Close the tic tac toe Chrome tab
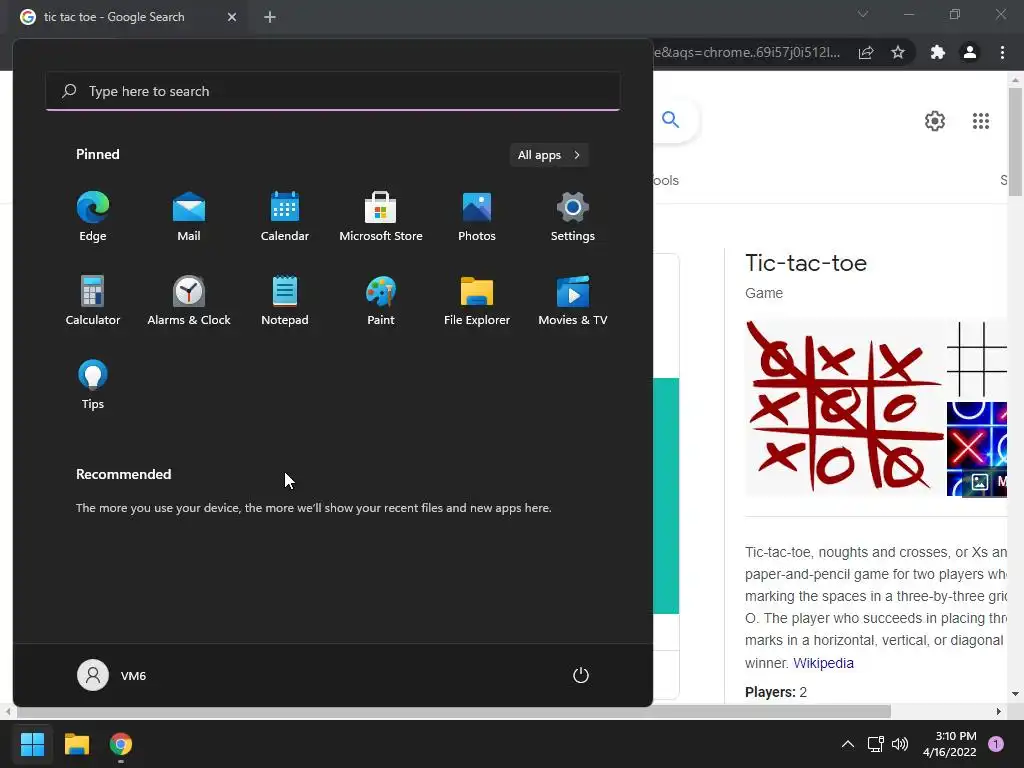The height and width of the screenshot is (768, 1024). pyautogui.click(x=232, y=17)
